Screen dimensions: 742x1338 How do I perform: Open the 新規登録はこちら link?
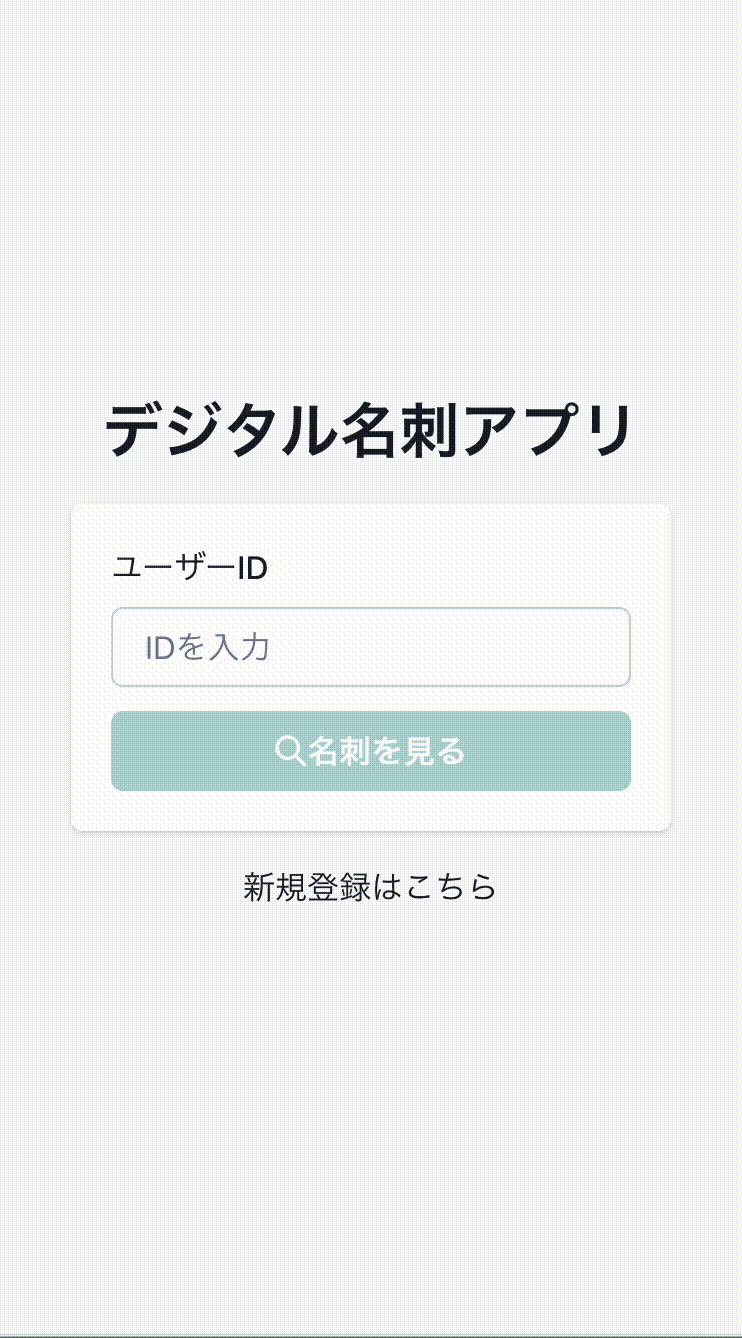point(370,887)
